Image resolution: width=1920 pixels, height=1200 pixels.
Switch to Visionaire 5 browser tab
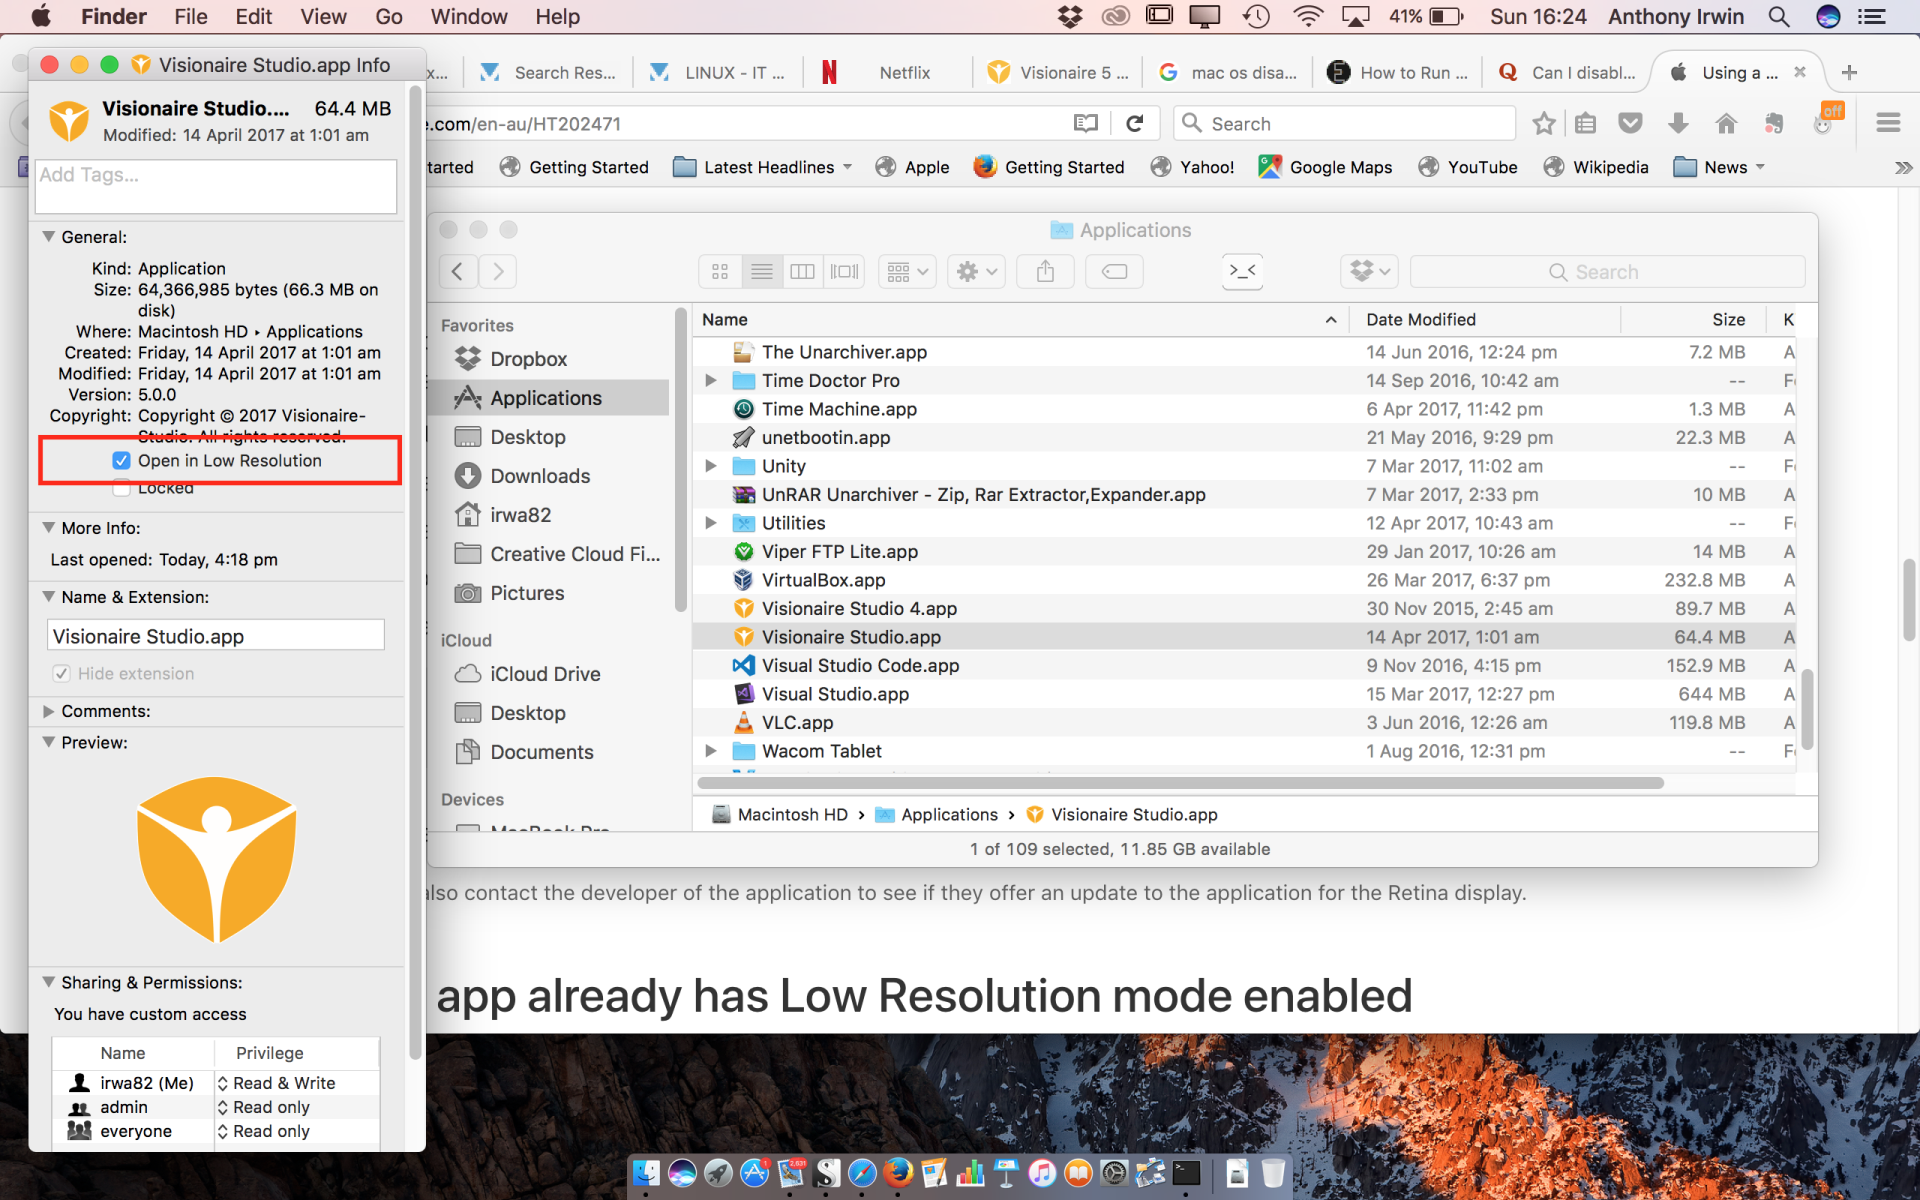[1058, 73]
